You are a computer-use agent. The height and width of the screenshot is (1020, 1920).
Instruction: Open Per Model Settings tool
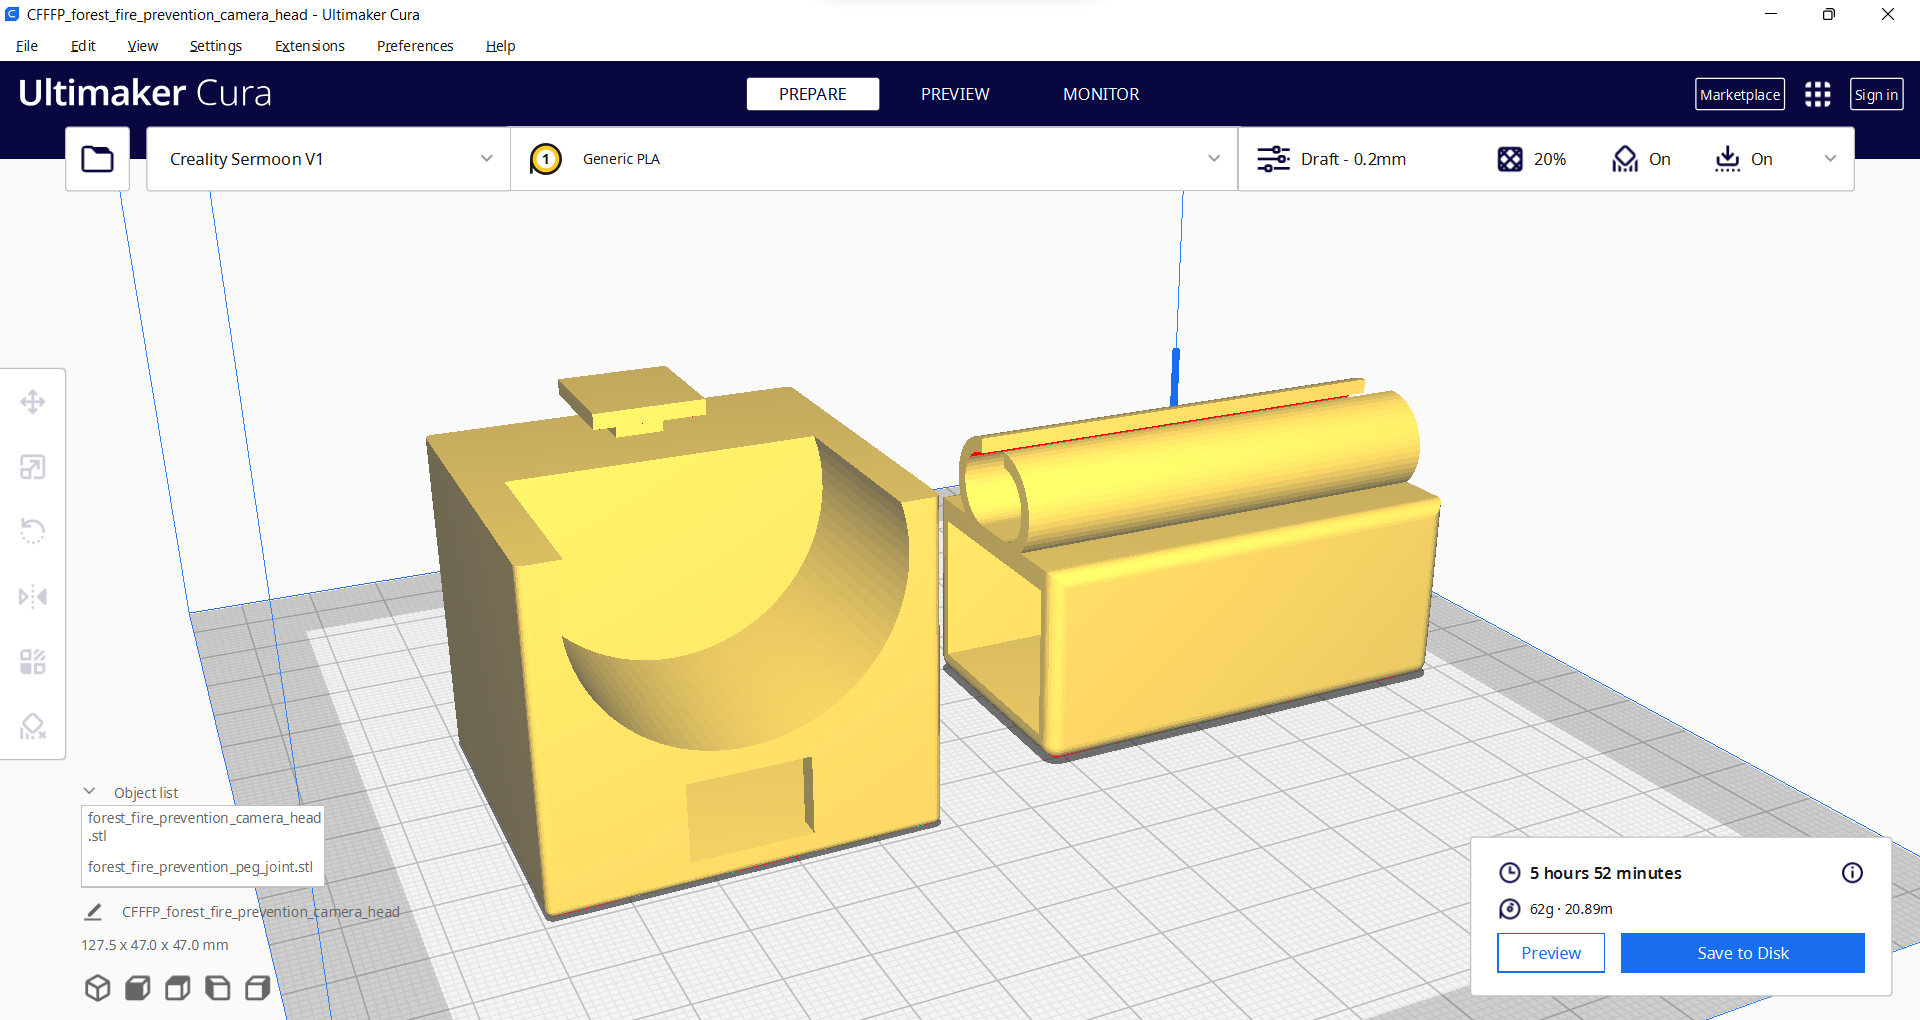[33, 661]
